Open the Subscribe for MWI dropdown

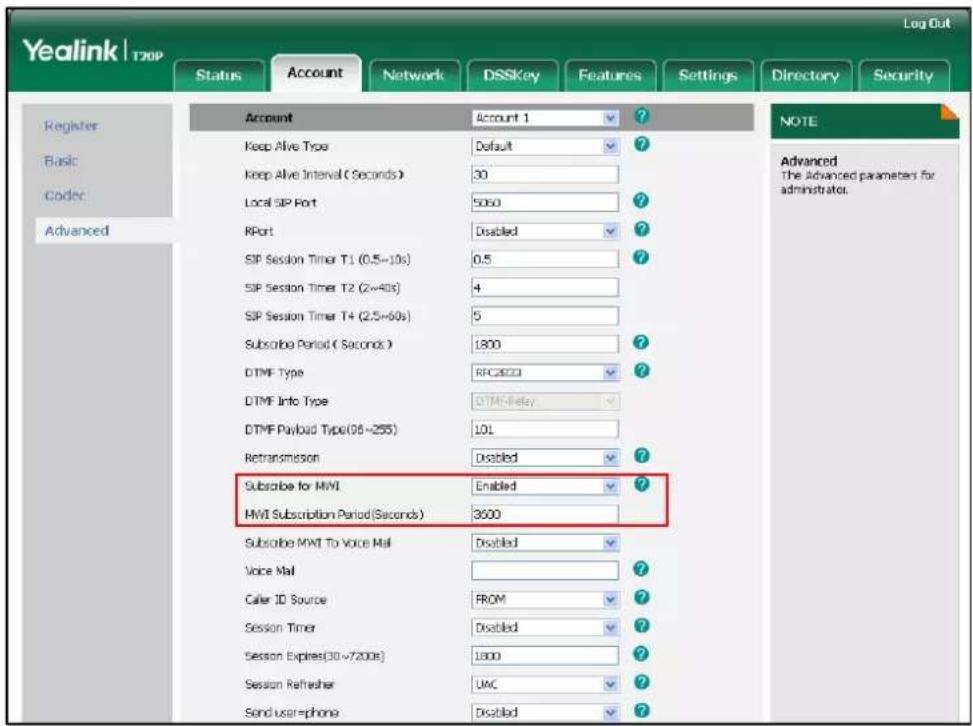tap(545, 486)
